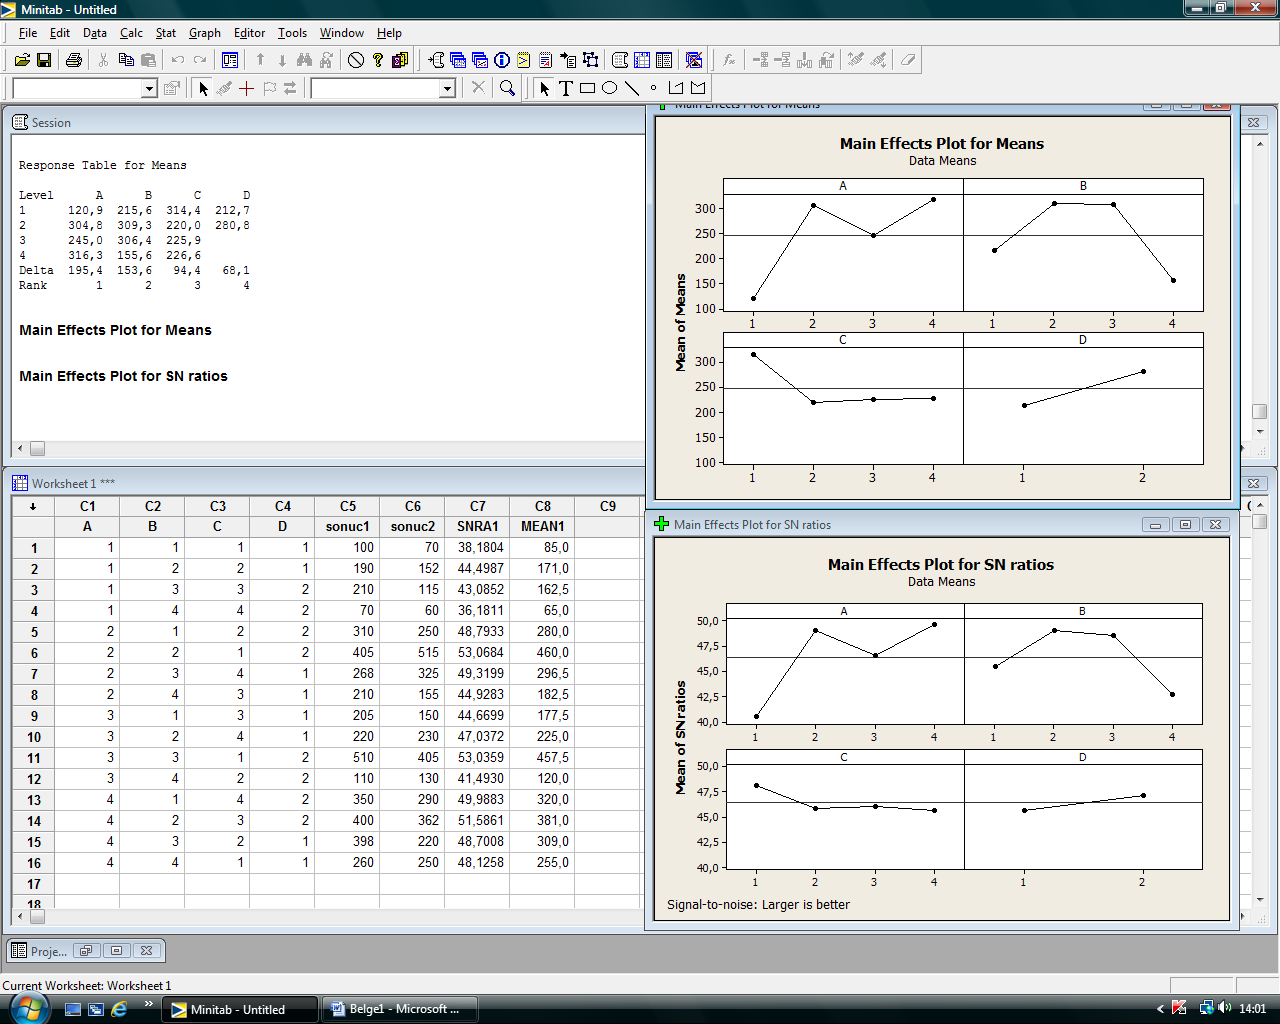Viewport: 1280px width, 1024px height.
Task: Click the Help question mark icon
Action: [x=377, y=60]
